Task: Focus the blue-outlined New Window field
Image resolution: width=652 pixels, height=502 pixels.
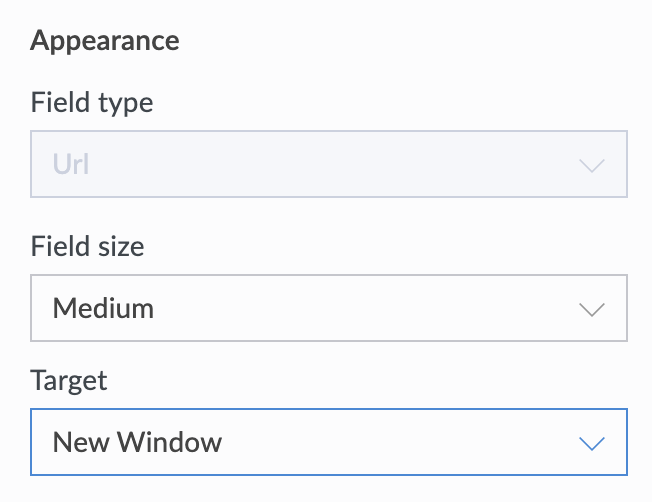Action: point(300,442)
